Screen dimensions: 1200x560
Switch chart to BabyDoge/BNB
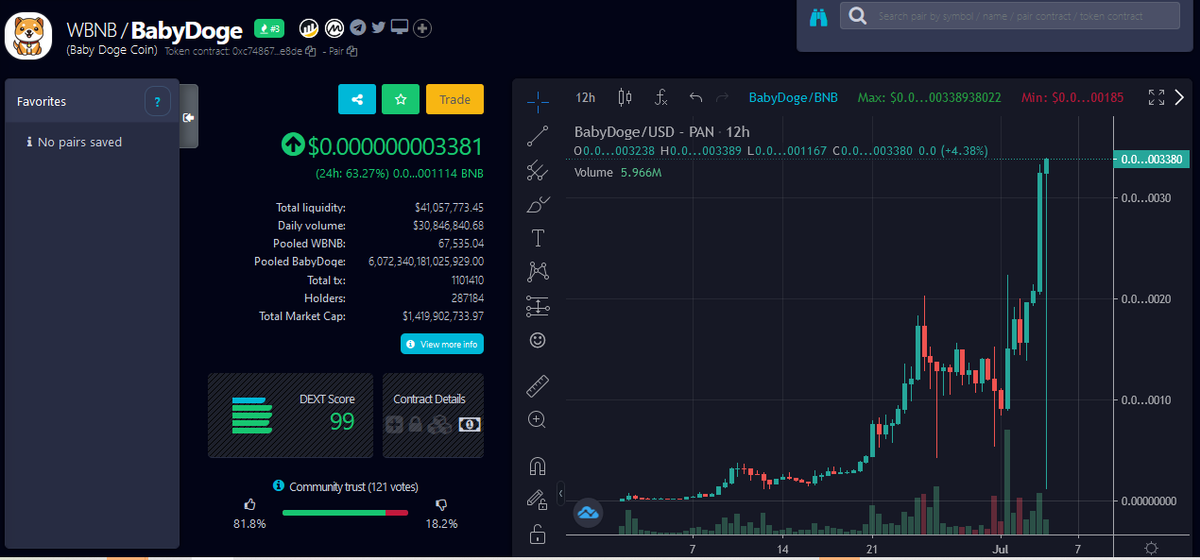click(793, 97)
